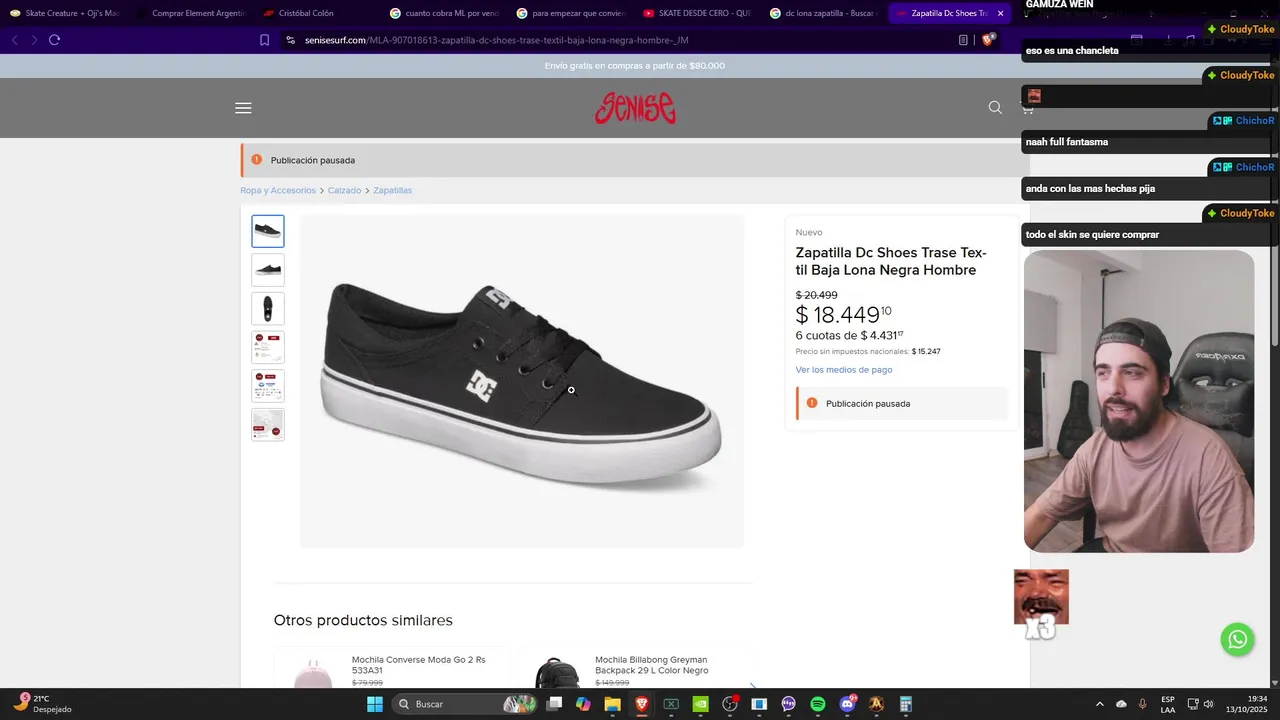Select second shoe thumbnail
Viewport: 1280px width, 720px height.
268,270
